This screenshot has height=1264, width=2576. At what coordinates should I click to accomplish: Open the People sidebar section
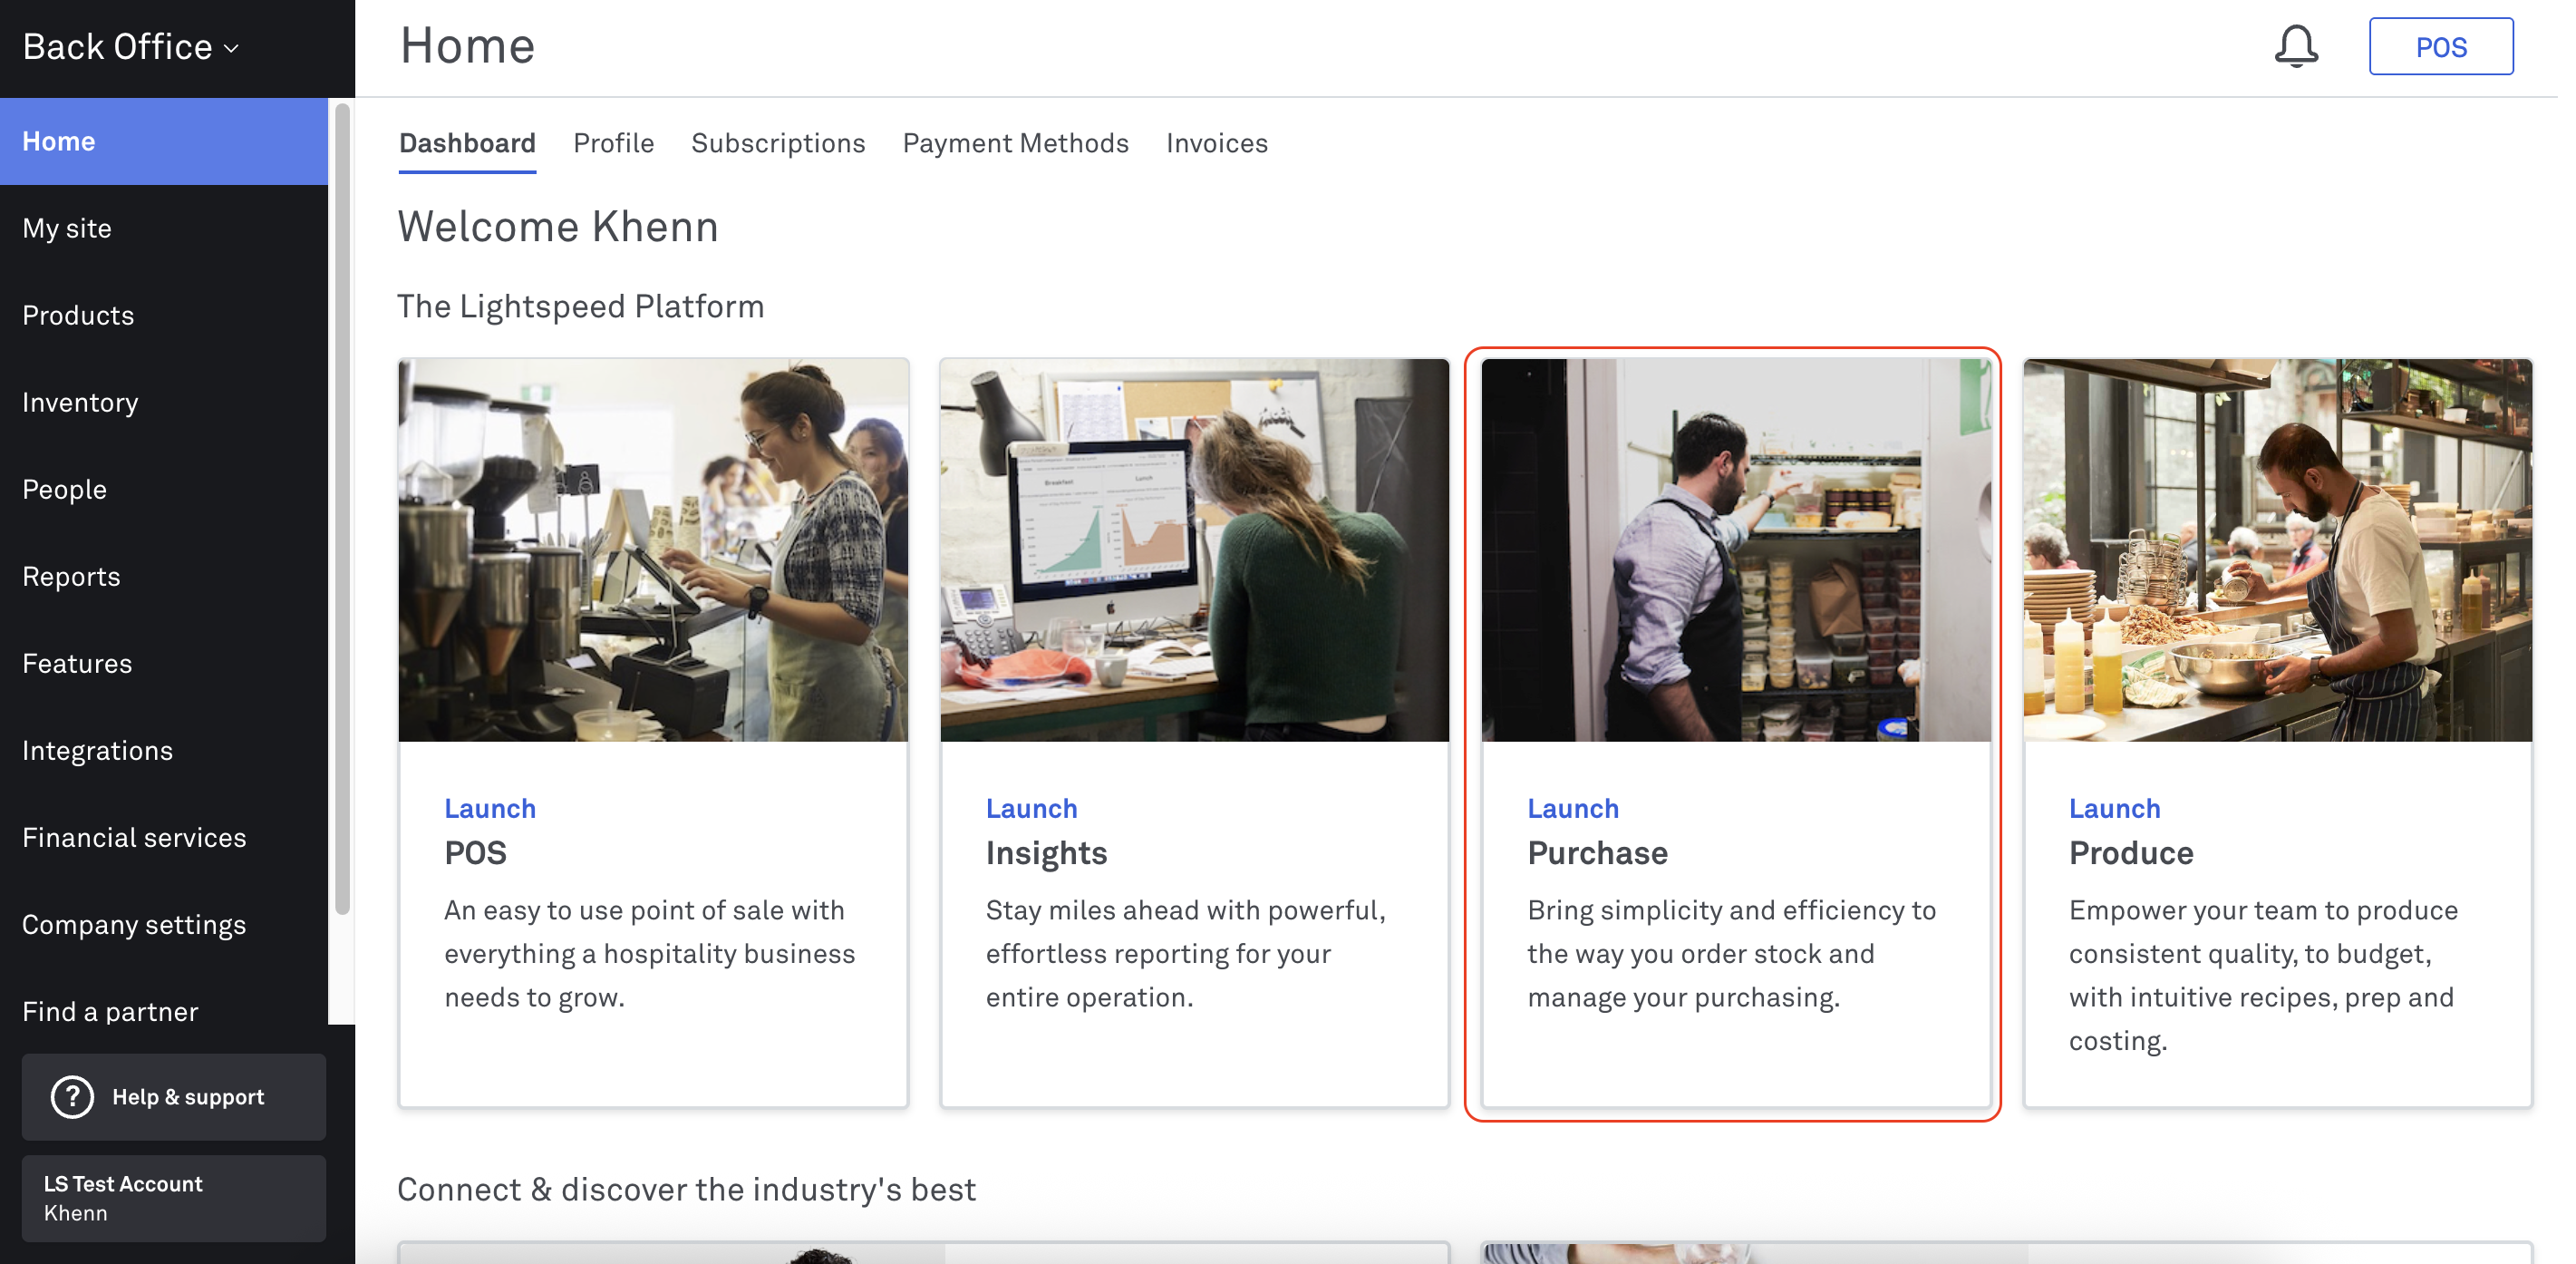[x=164, y=489]
